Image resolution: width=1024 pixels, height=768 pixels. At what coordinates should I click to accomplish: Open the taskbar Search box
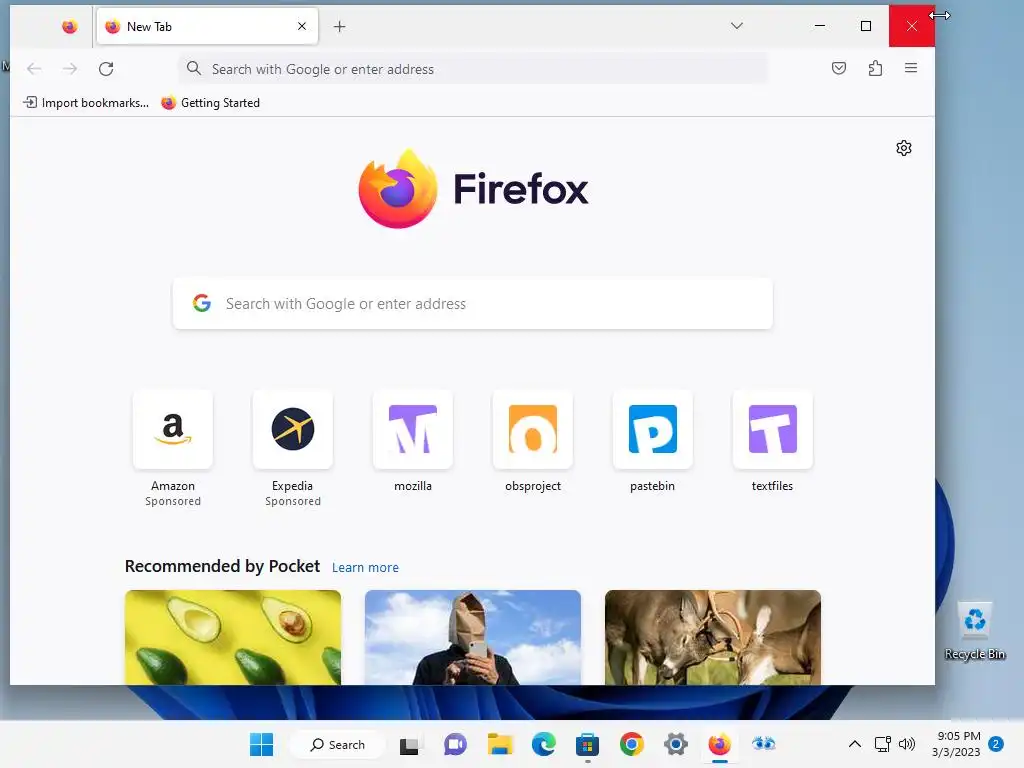tap(337, 744)
